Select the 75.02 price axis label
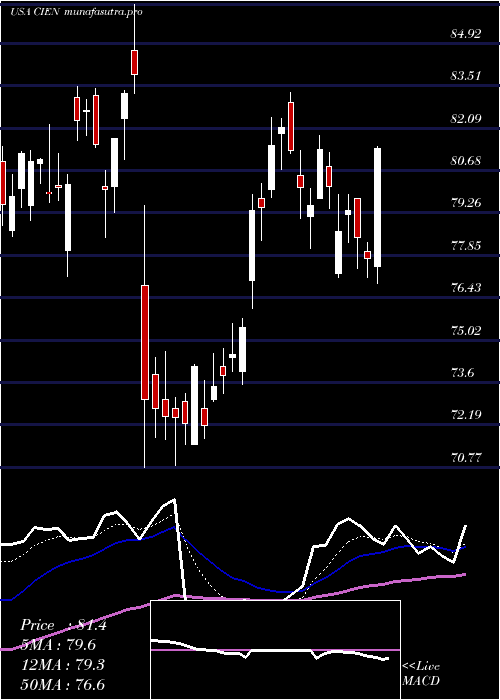The image size is (500, 700). [x=466, y=330]
